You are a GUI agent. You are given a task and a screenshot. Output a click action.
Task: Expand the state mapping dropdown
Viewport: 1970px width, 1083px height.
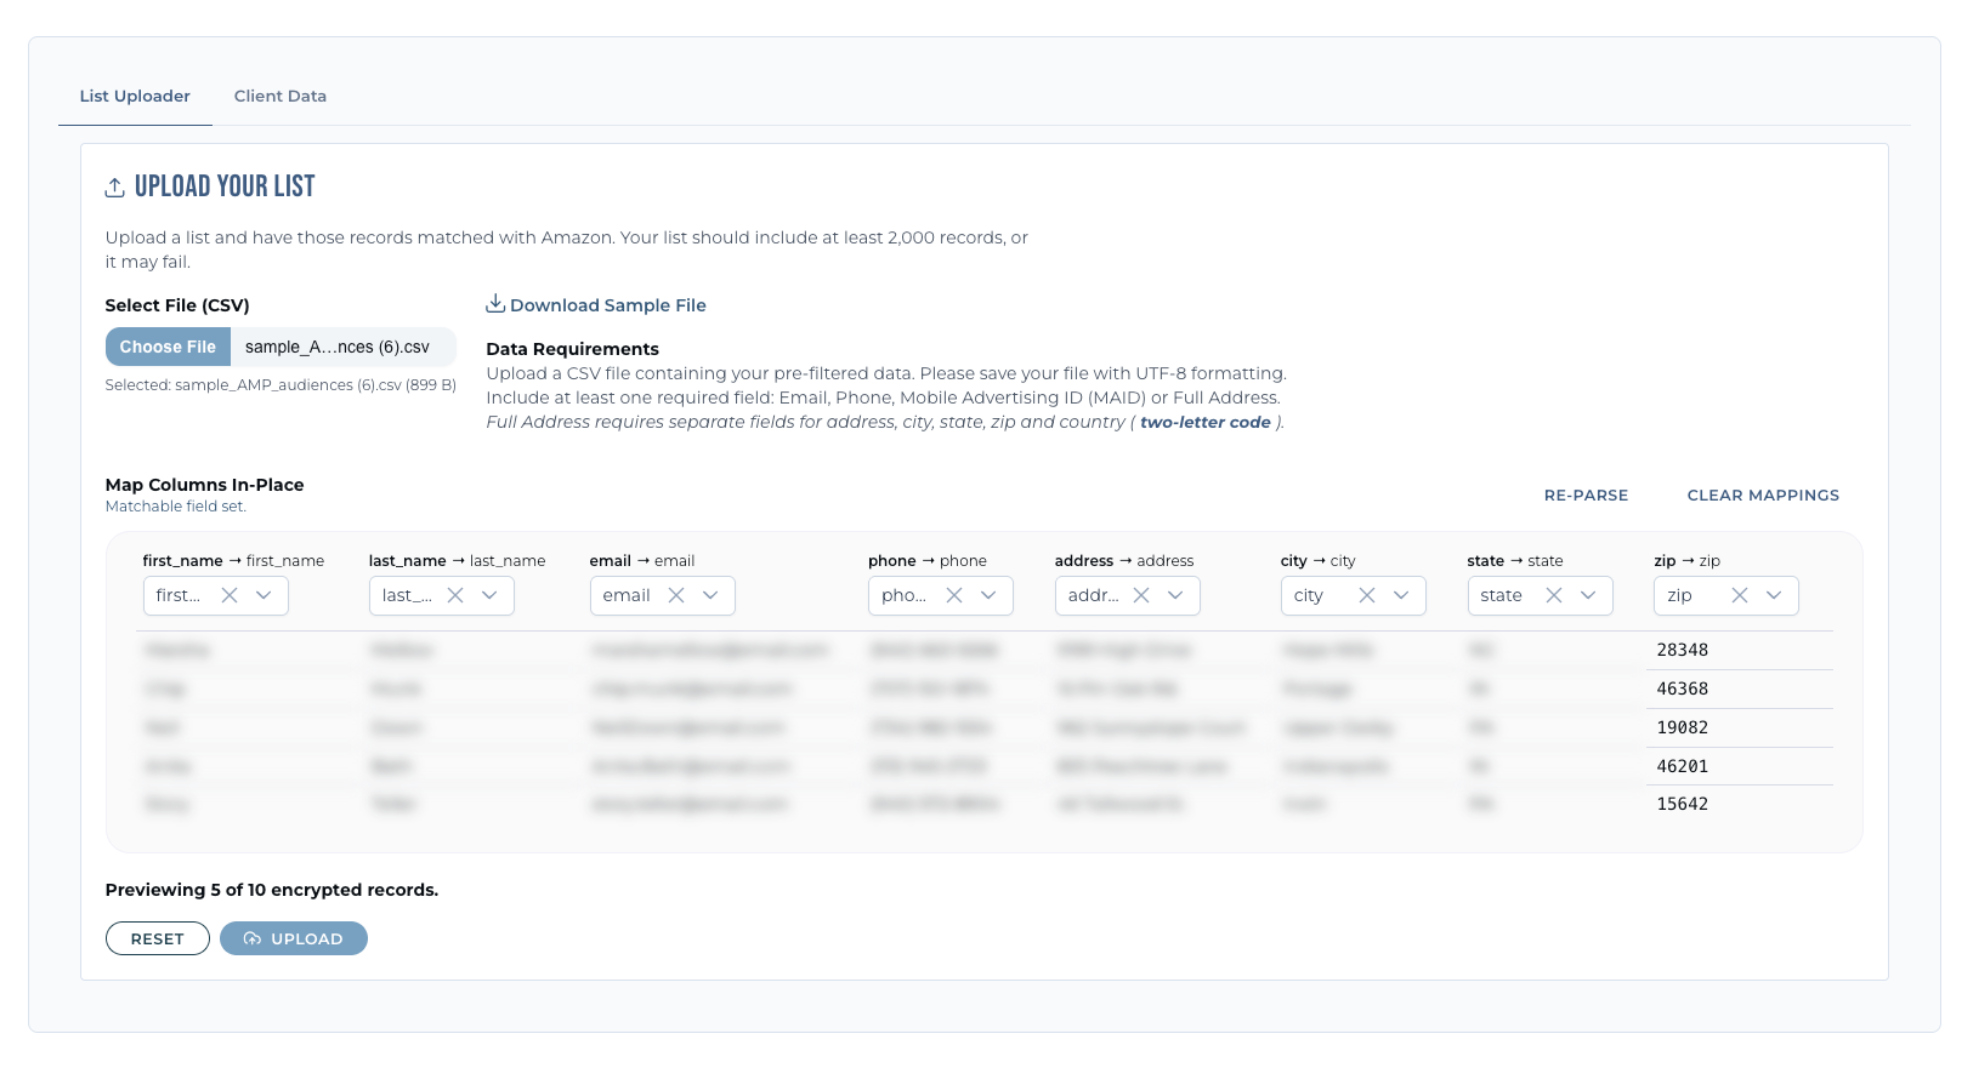click(1588, 595)
